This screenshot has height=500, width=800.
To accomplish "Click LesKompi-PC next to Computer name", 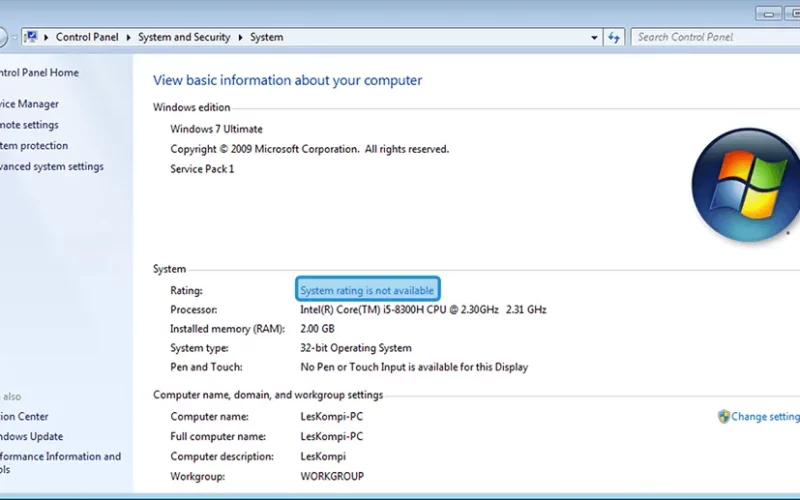I will click(x=332, y=417).
